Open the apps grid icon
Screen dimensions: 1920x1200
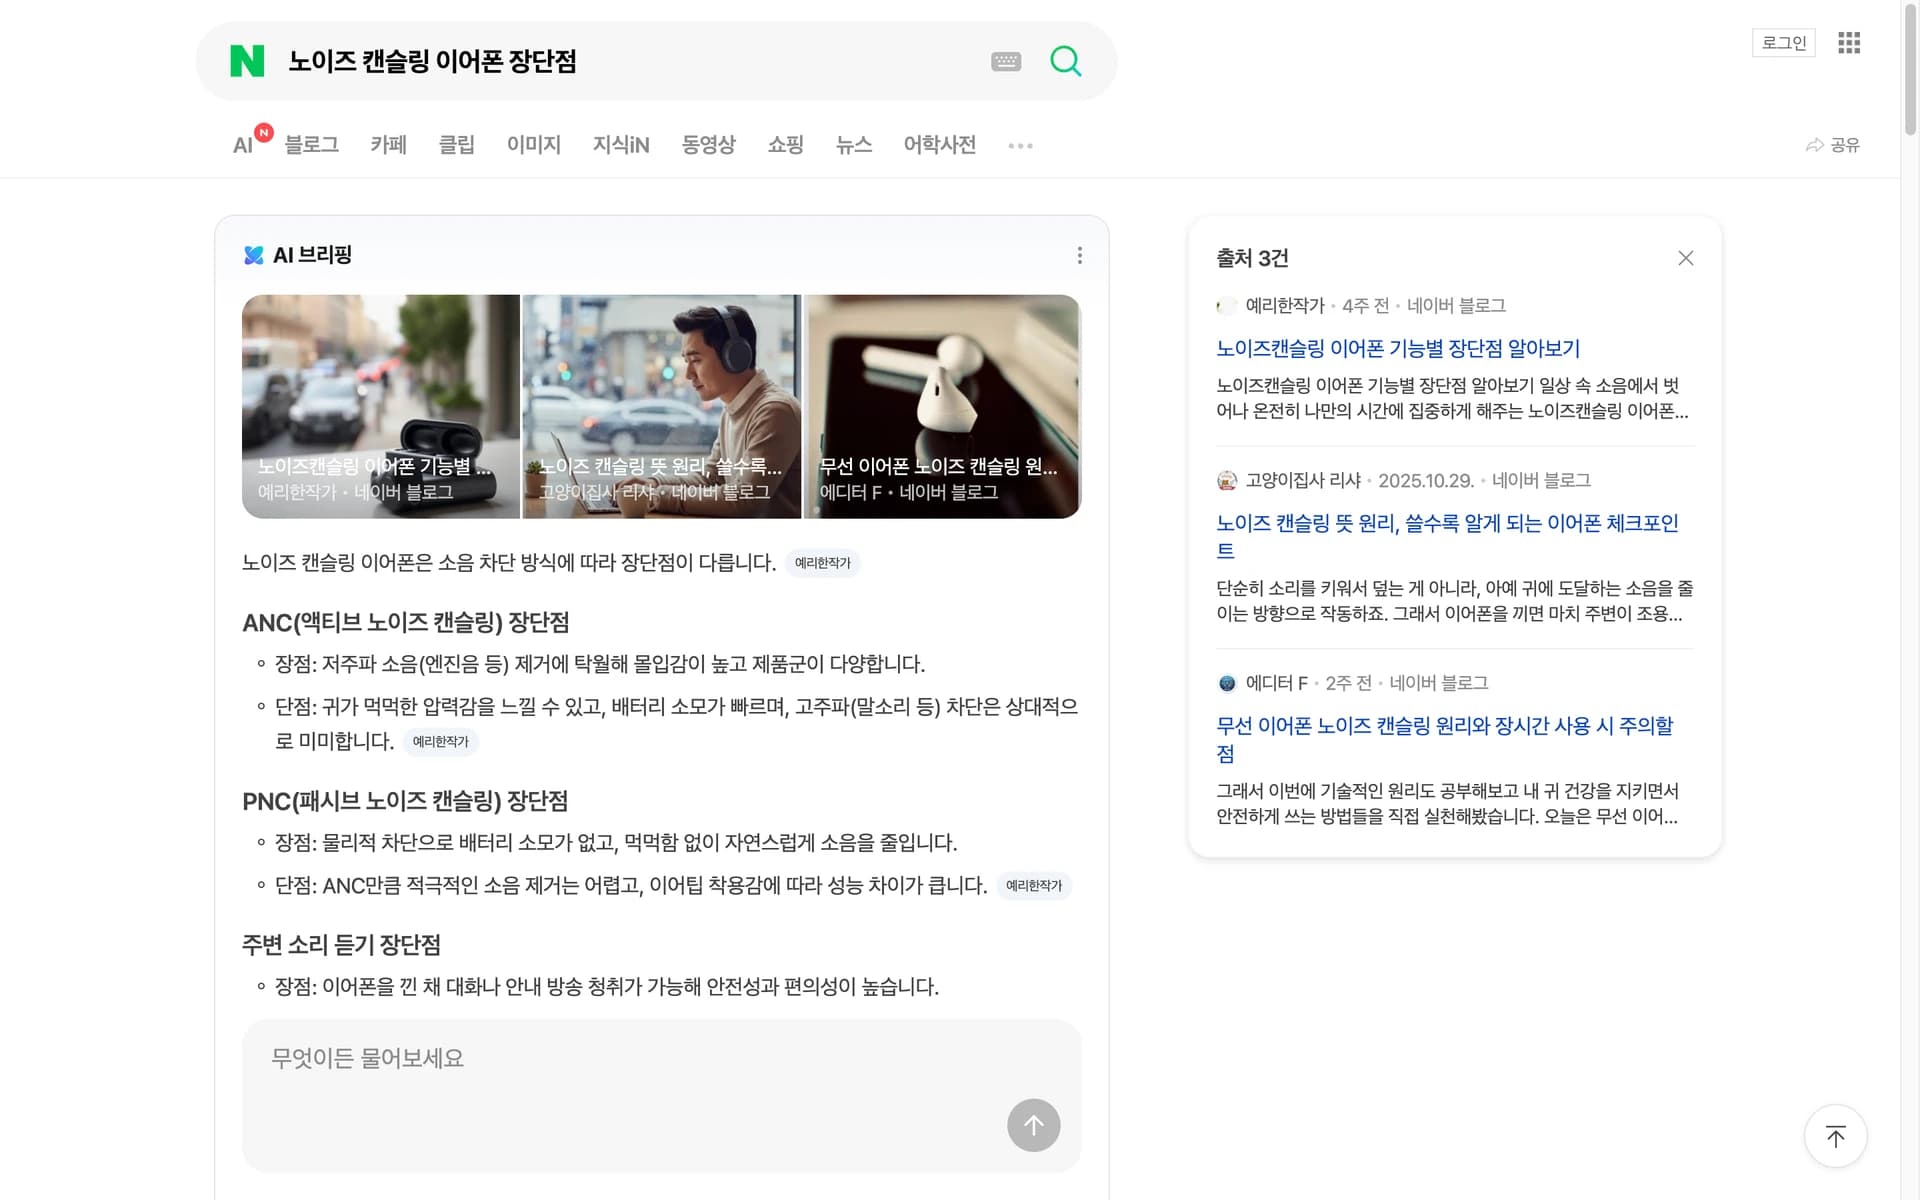coord(1849,43)
